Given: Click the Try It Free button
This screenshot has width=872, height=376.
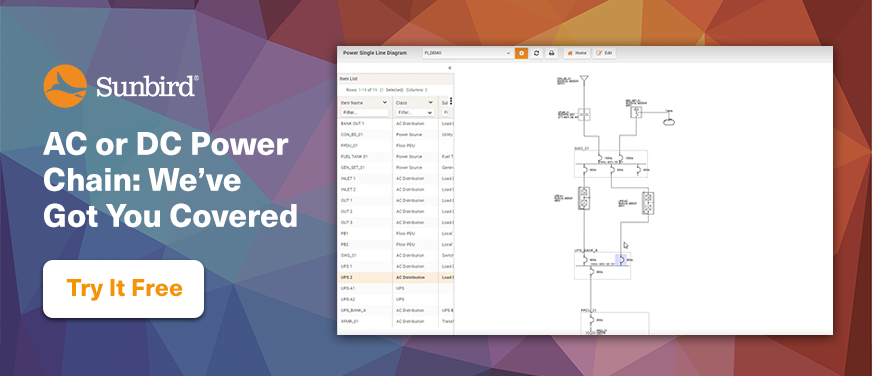Looking at the screenshot, I should [x=123, y=289].
